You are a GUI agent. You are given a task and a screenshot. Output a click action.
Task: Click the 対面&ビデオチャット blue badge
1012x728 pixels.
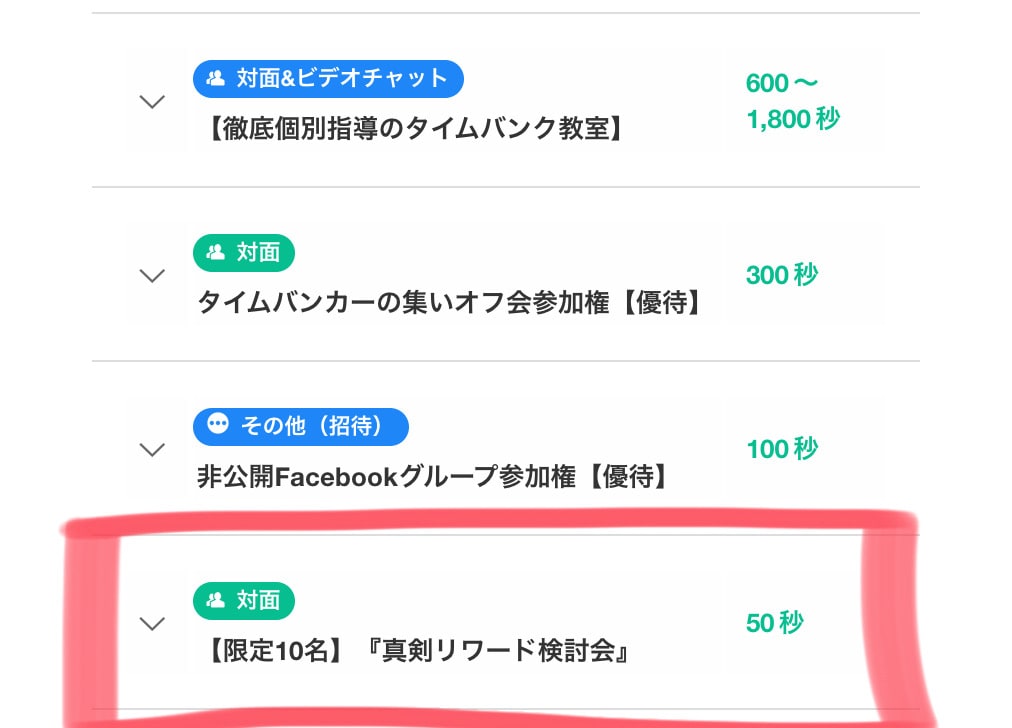[x=328, y=79]
